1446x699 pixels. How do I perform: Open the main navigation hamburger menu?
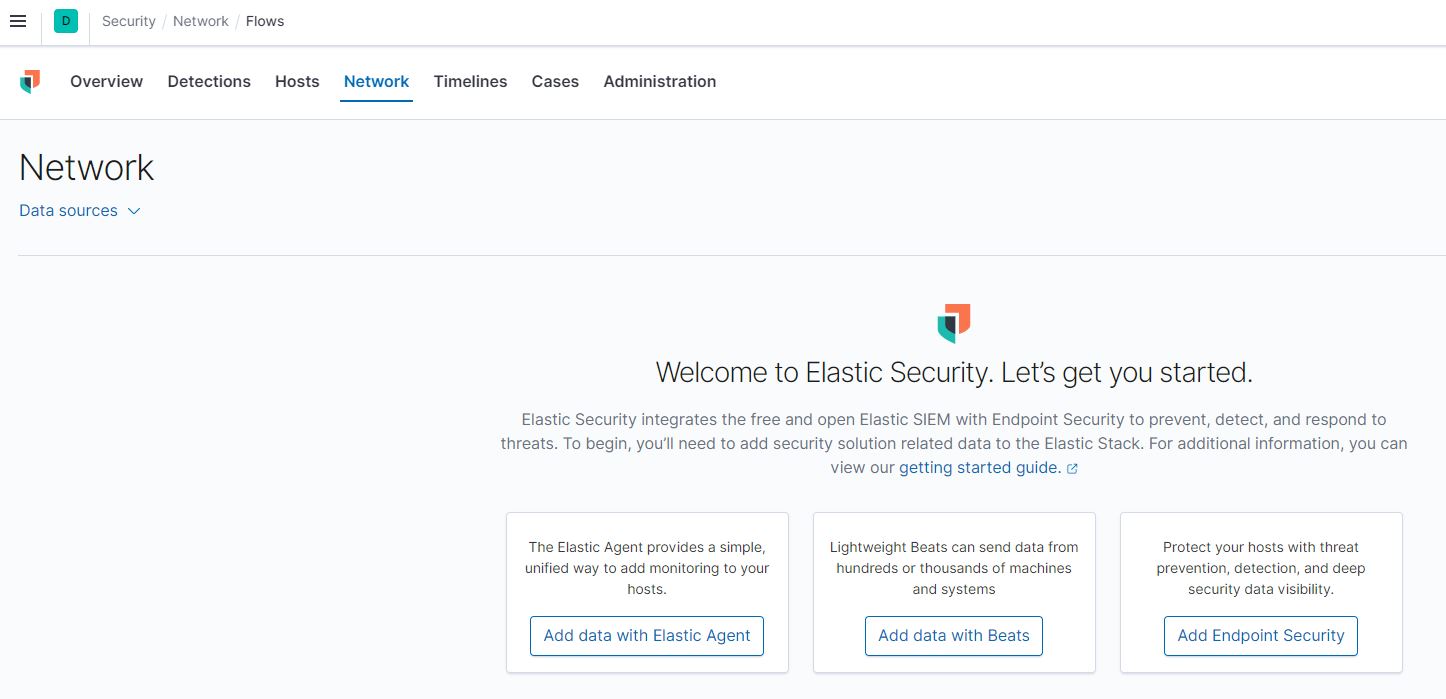pos(17,21)
